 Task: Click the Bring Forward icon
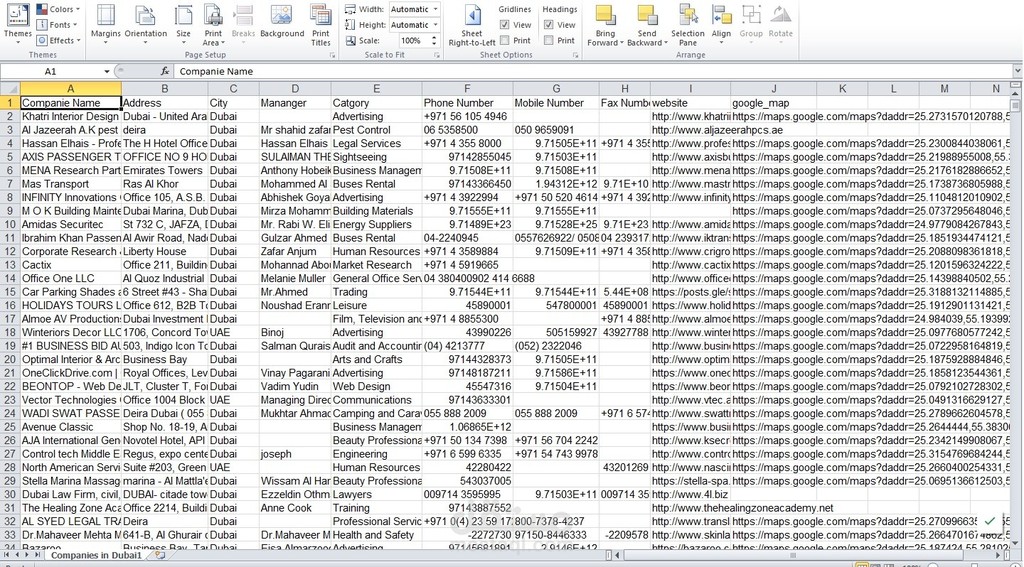[603, 20]
